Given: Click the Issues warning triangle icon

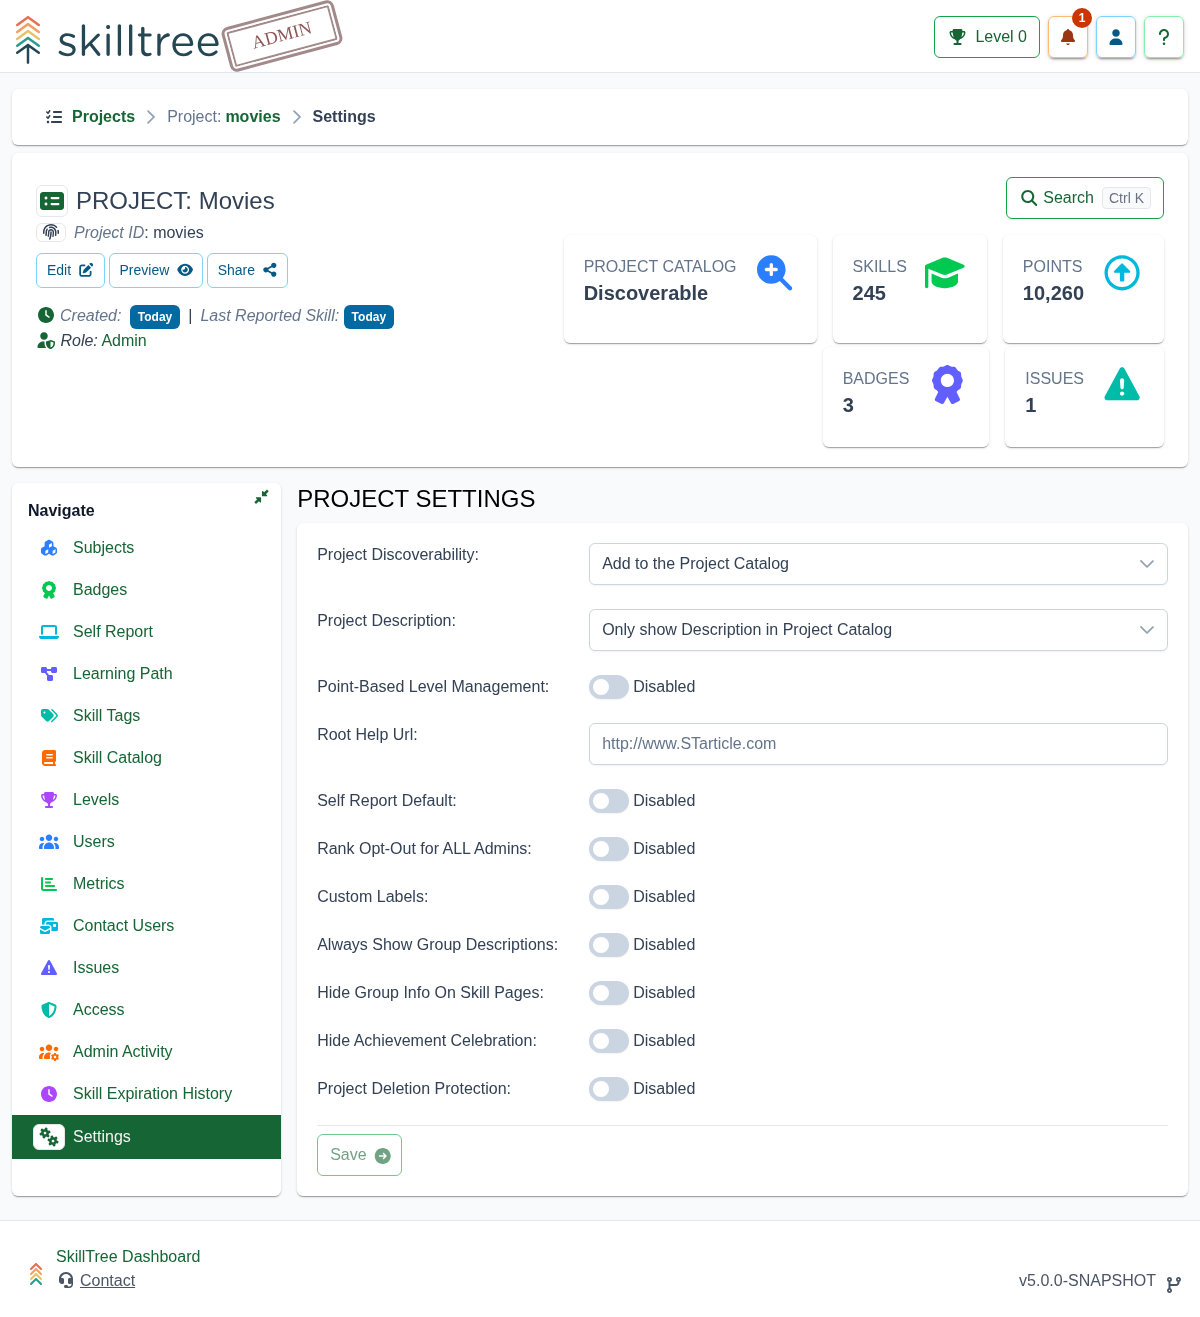Looking at the screenshot, I should click(x=1122, y=384).
